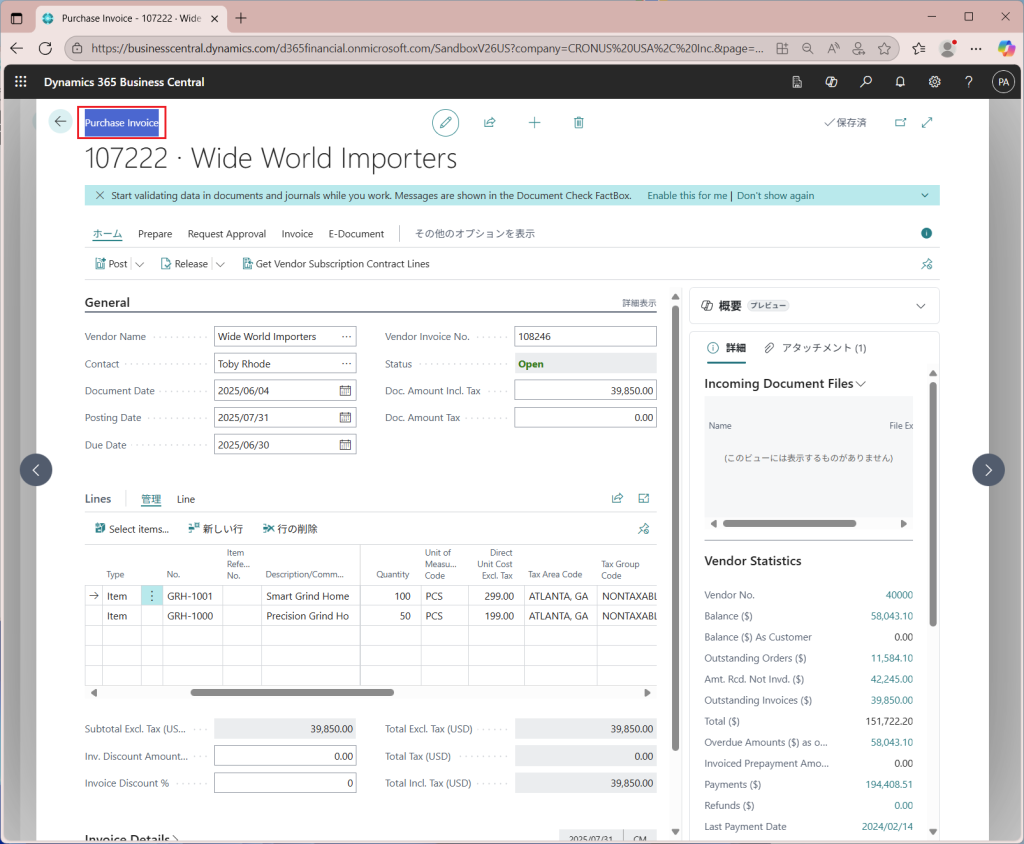Collapse the 概要 summary panel chevron
The width and height of the screenshot is (1024, 844).
[921, 306]
